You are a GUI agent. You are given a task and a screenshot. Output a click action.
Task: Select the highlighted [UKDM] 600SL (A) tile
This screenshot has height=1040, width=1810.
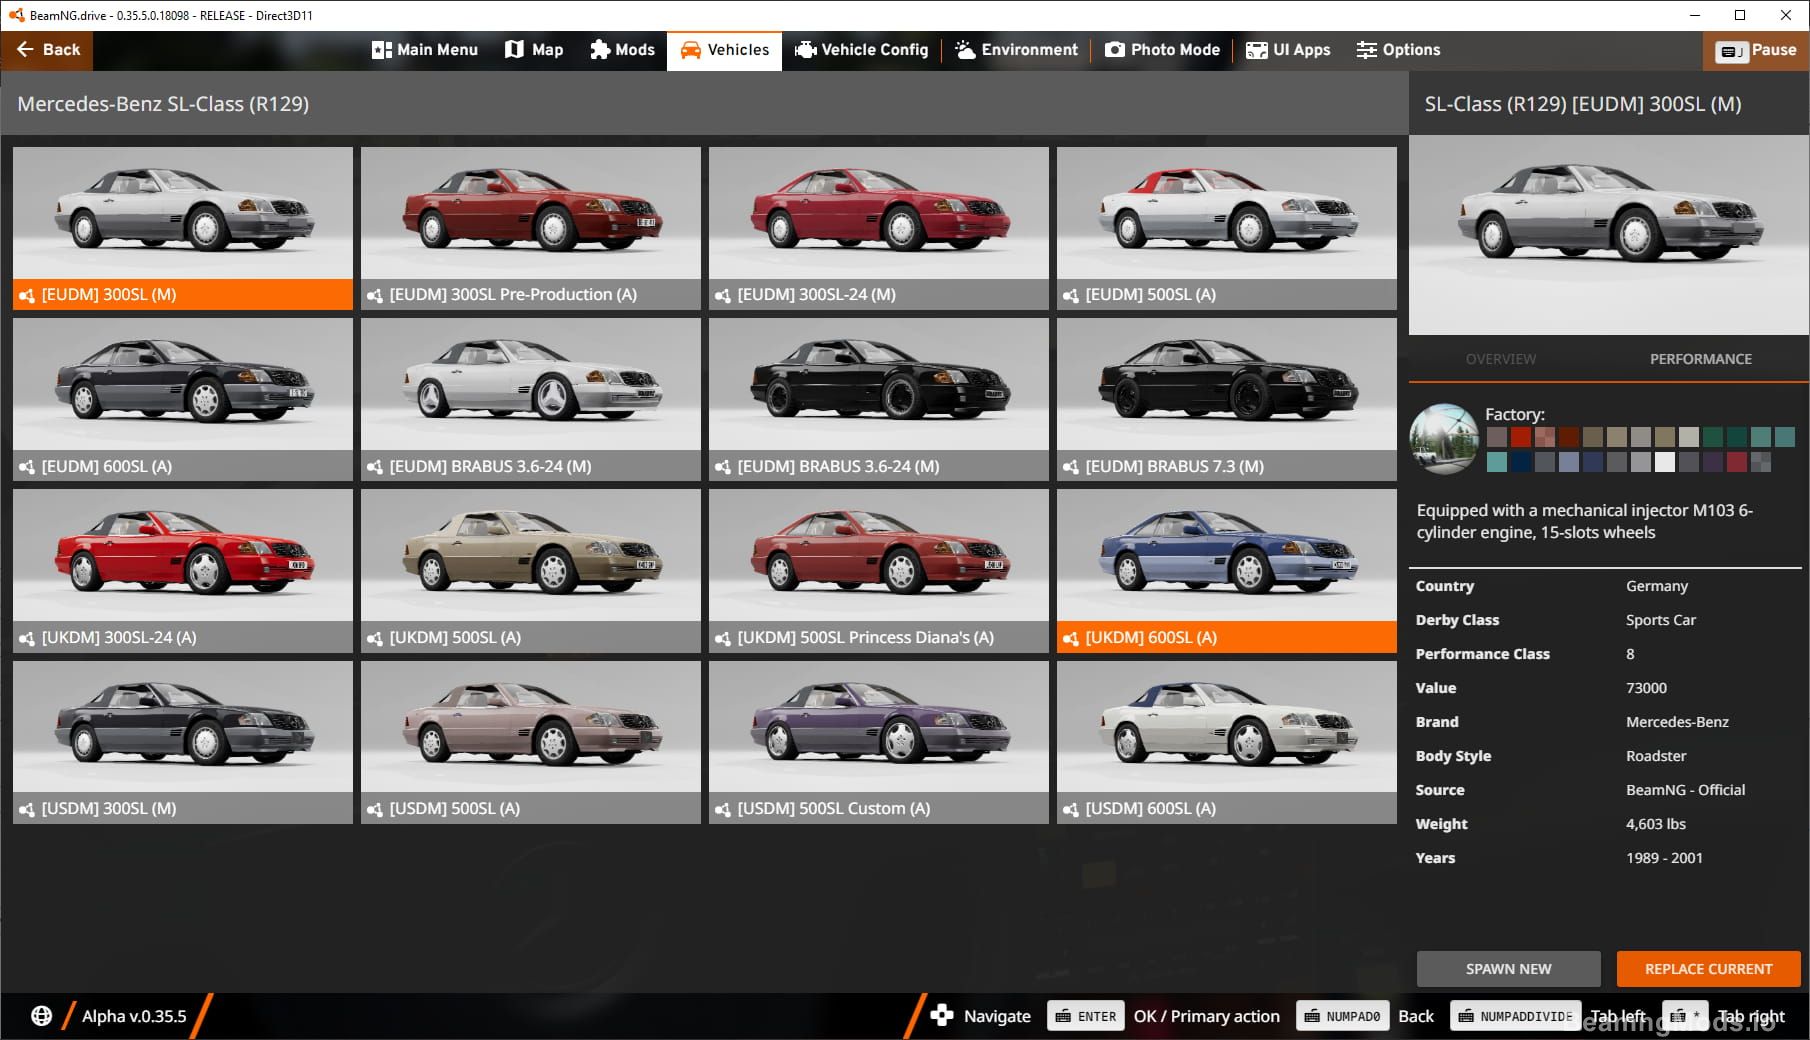click(x=1227, y=571)
